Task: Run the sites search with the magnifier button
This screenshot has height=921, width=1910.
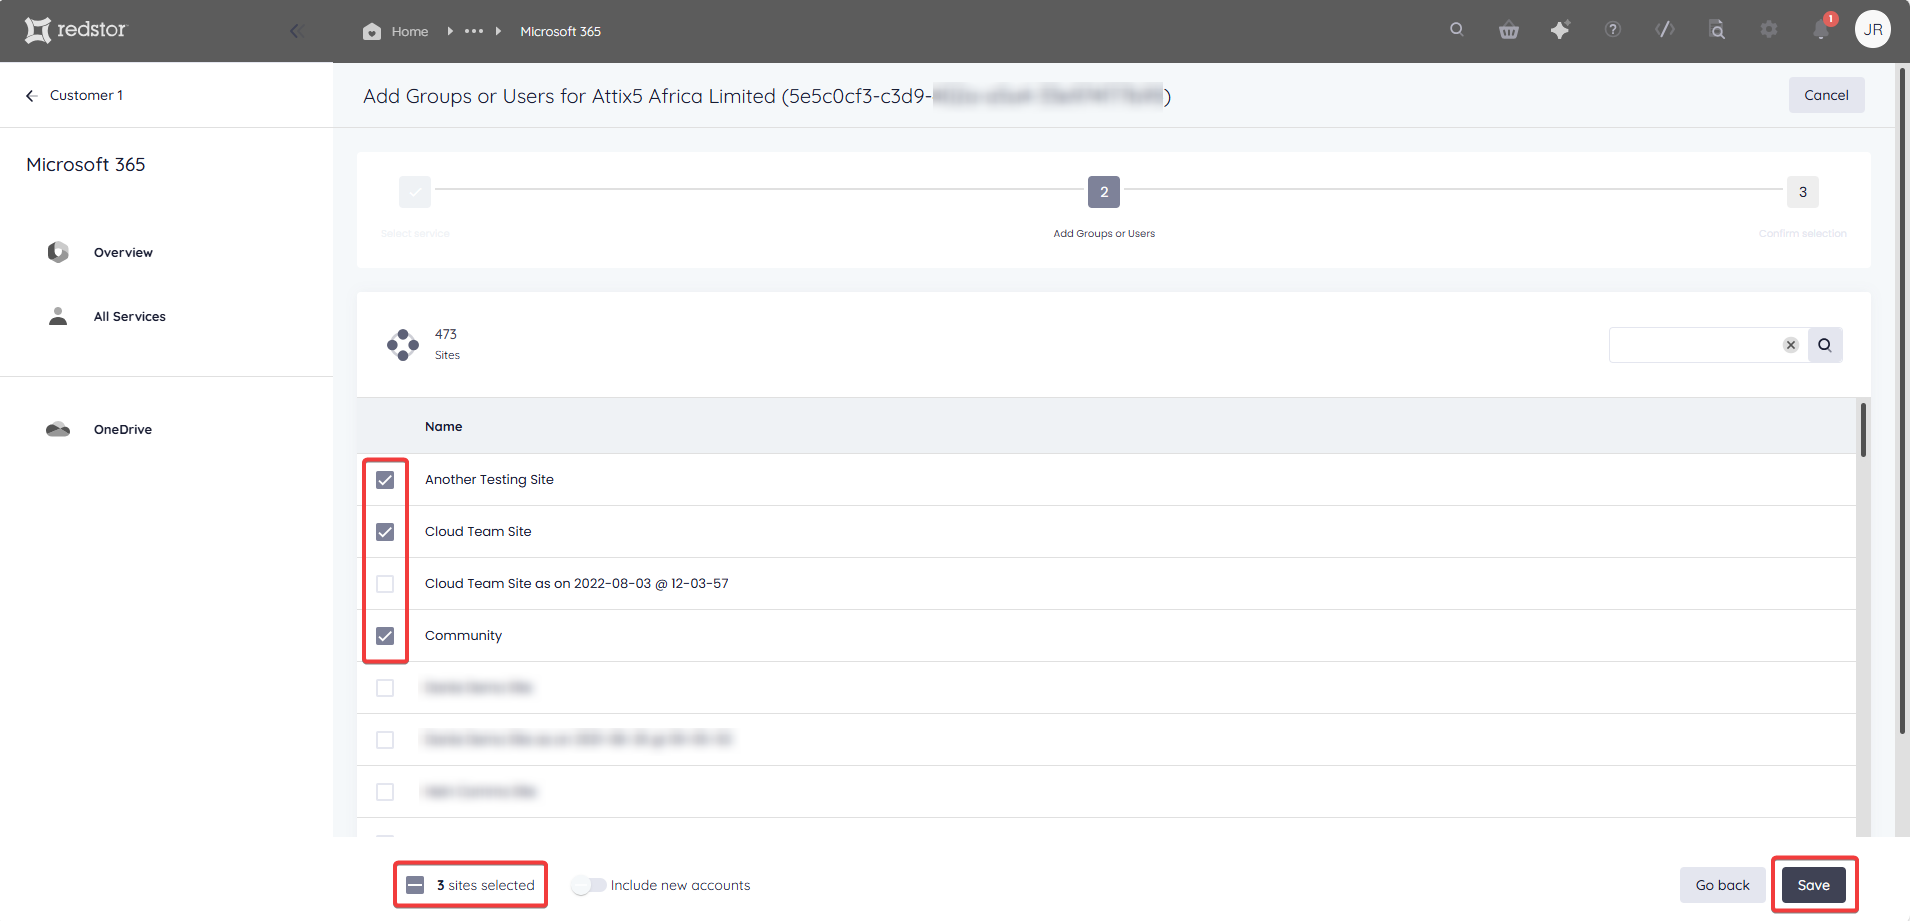Action: (1825, 345)
